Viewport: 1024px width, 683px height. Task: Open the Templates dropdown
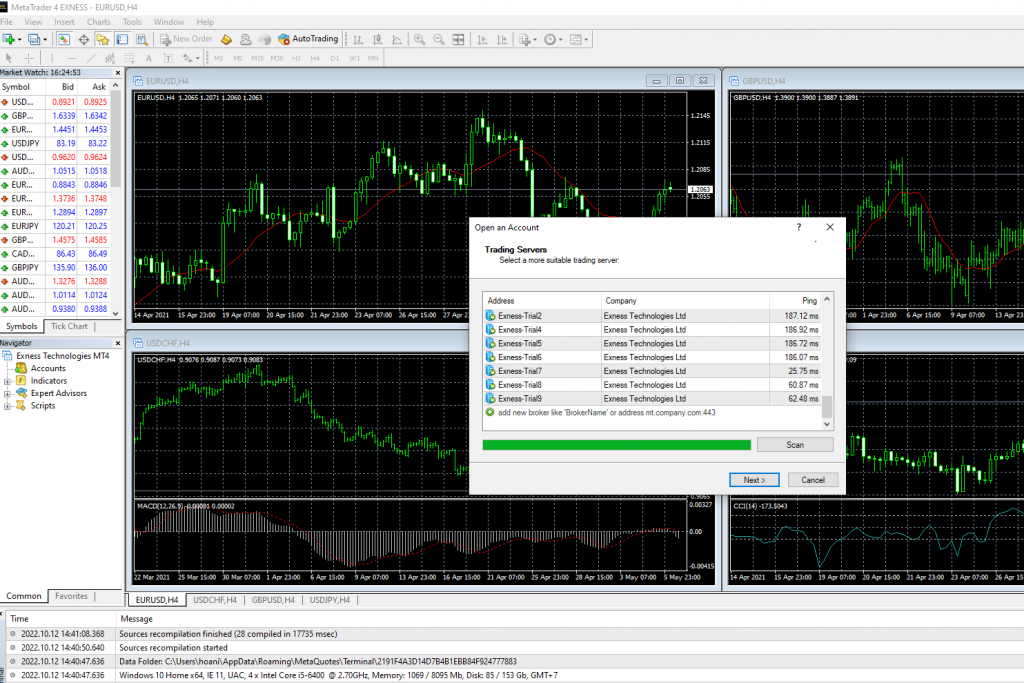(x=579, y=39)
